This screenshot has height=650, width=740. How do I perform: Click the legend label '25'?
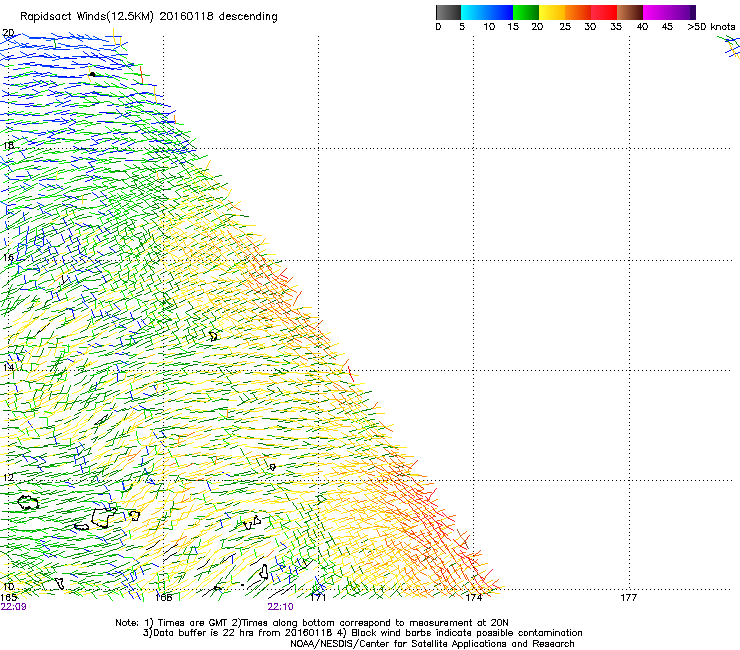[x=565, y=26]
